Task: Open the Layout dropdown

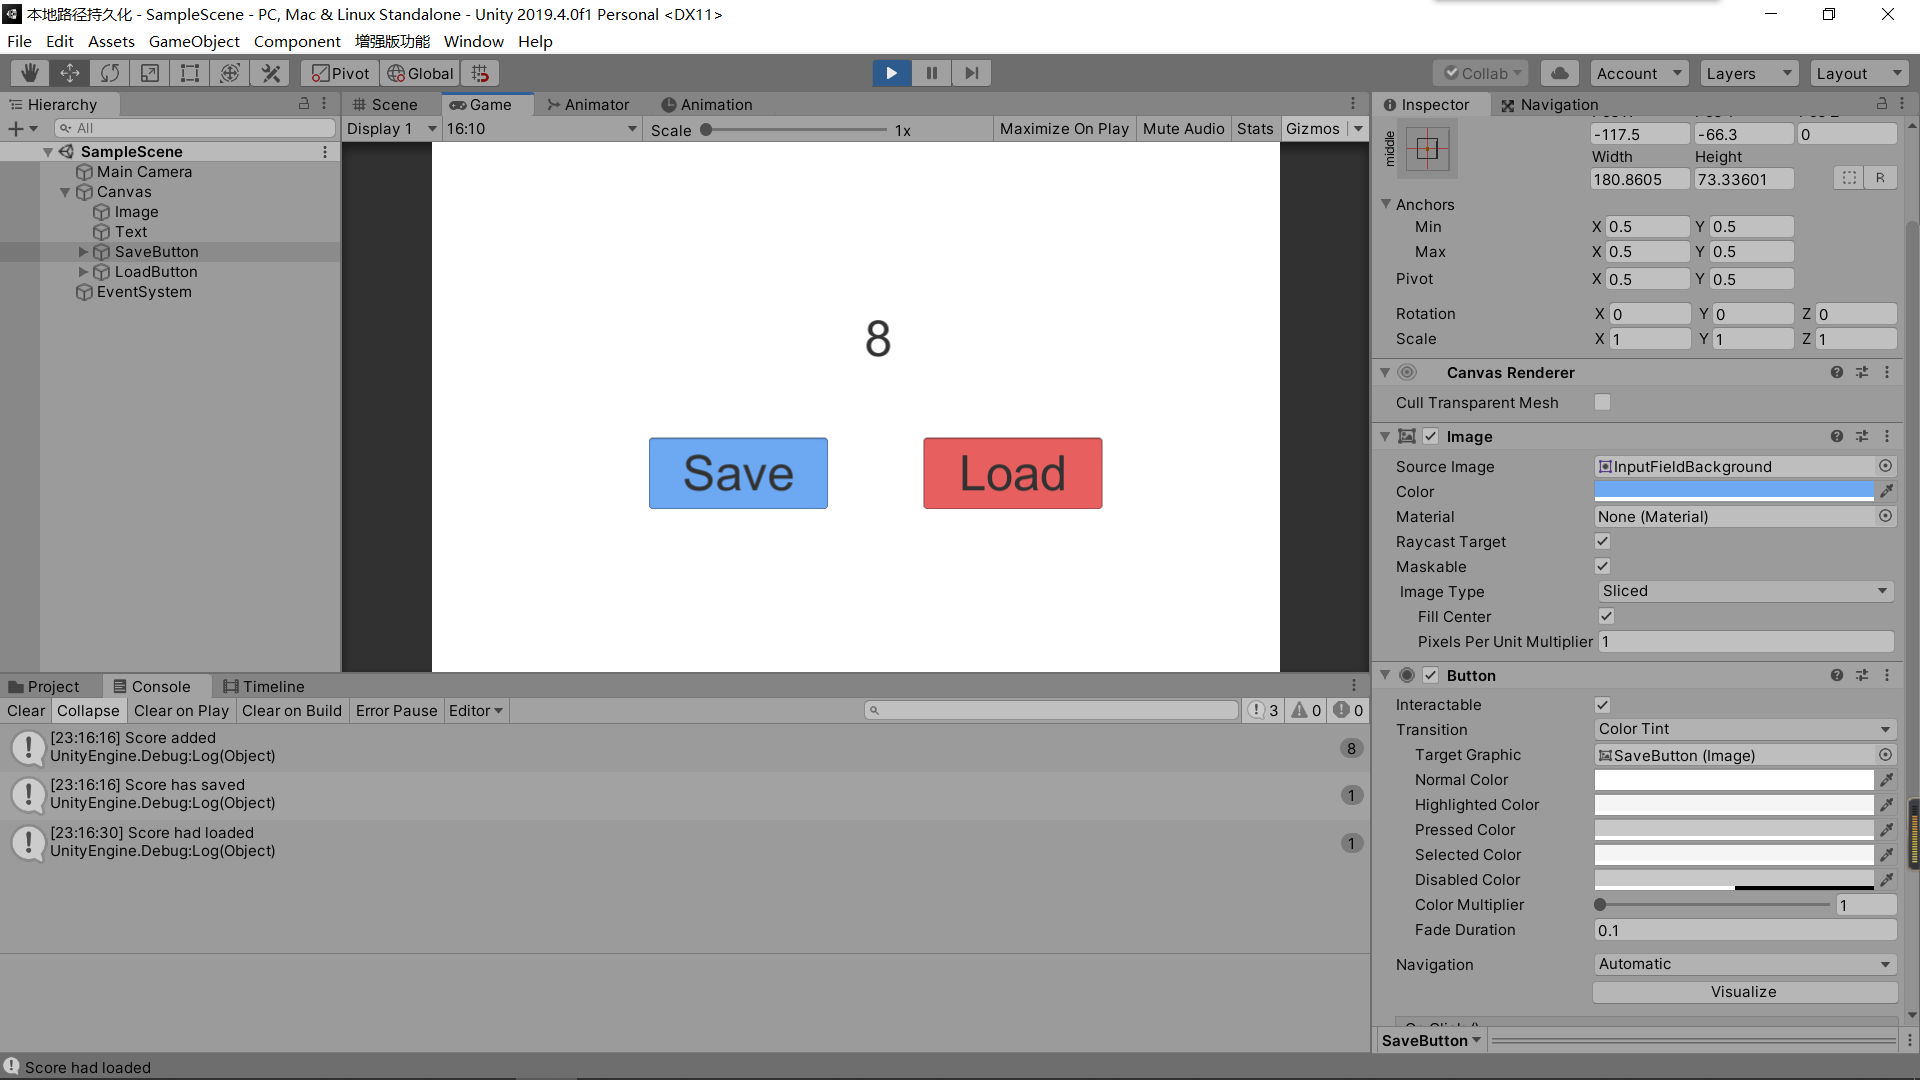Action: tap(1858, 73)
